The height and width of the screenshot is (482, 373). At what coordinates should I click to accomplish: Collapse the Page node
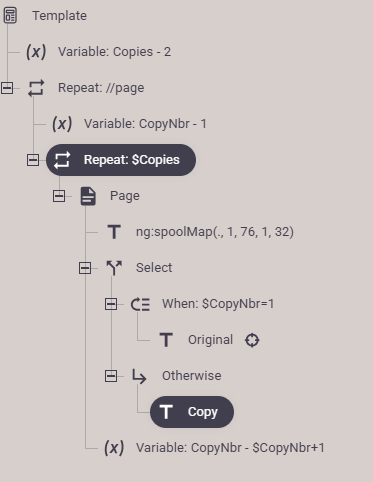[59, 196]
